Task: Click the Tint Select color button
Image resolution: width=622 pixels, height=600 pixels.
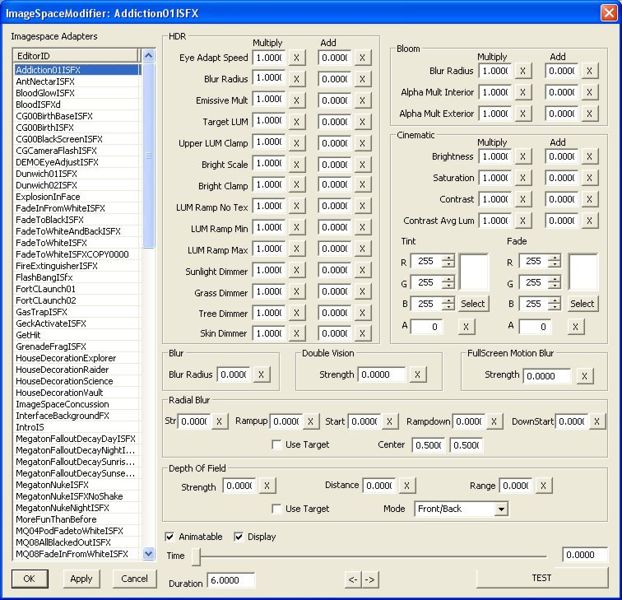Action: click(473, 304)
